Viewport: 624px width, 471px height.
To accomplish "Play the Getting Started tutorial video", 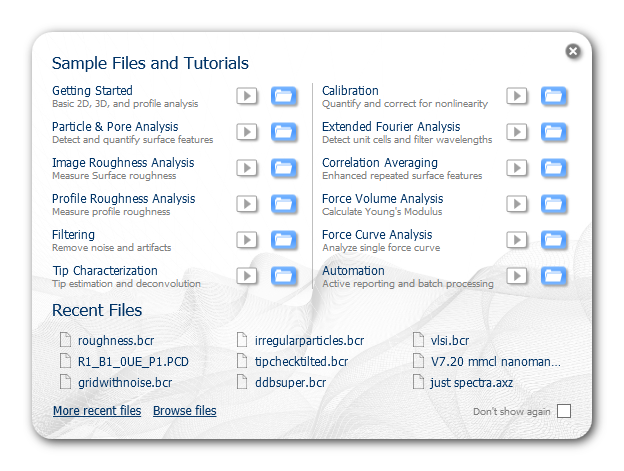I will (247, 96).
